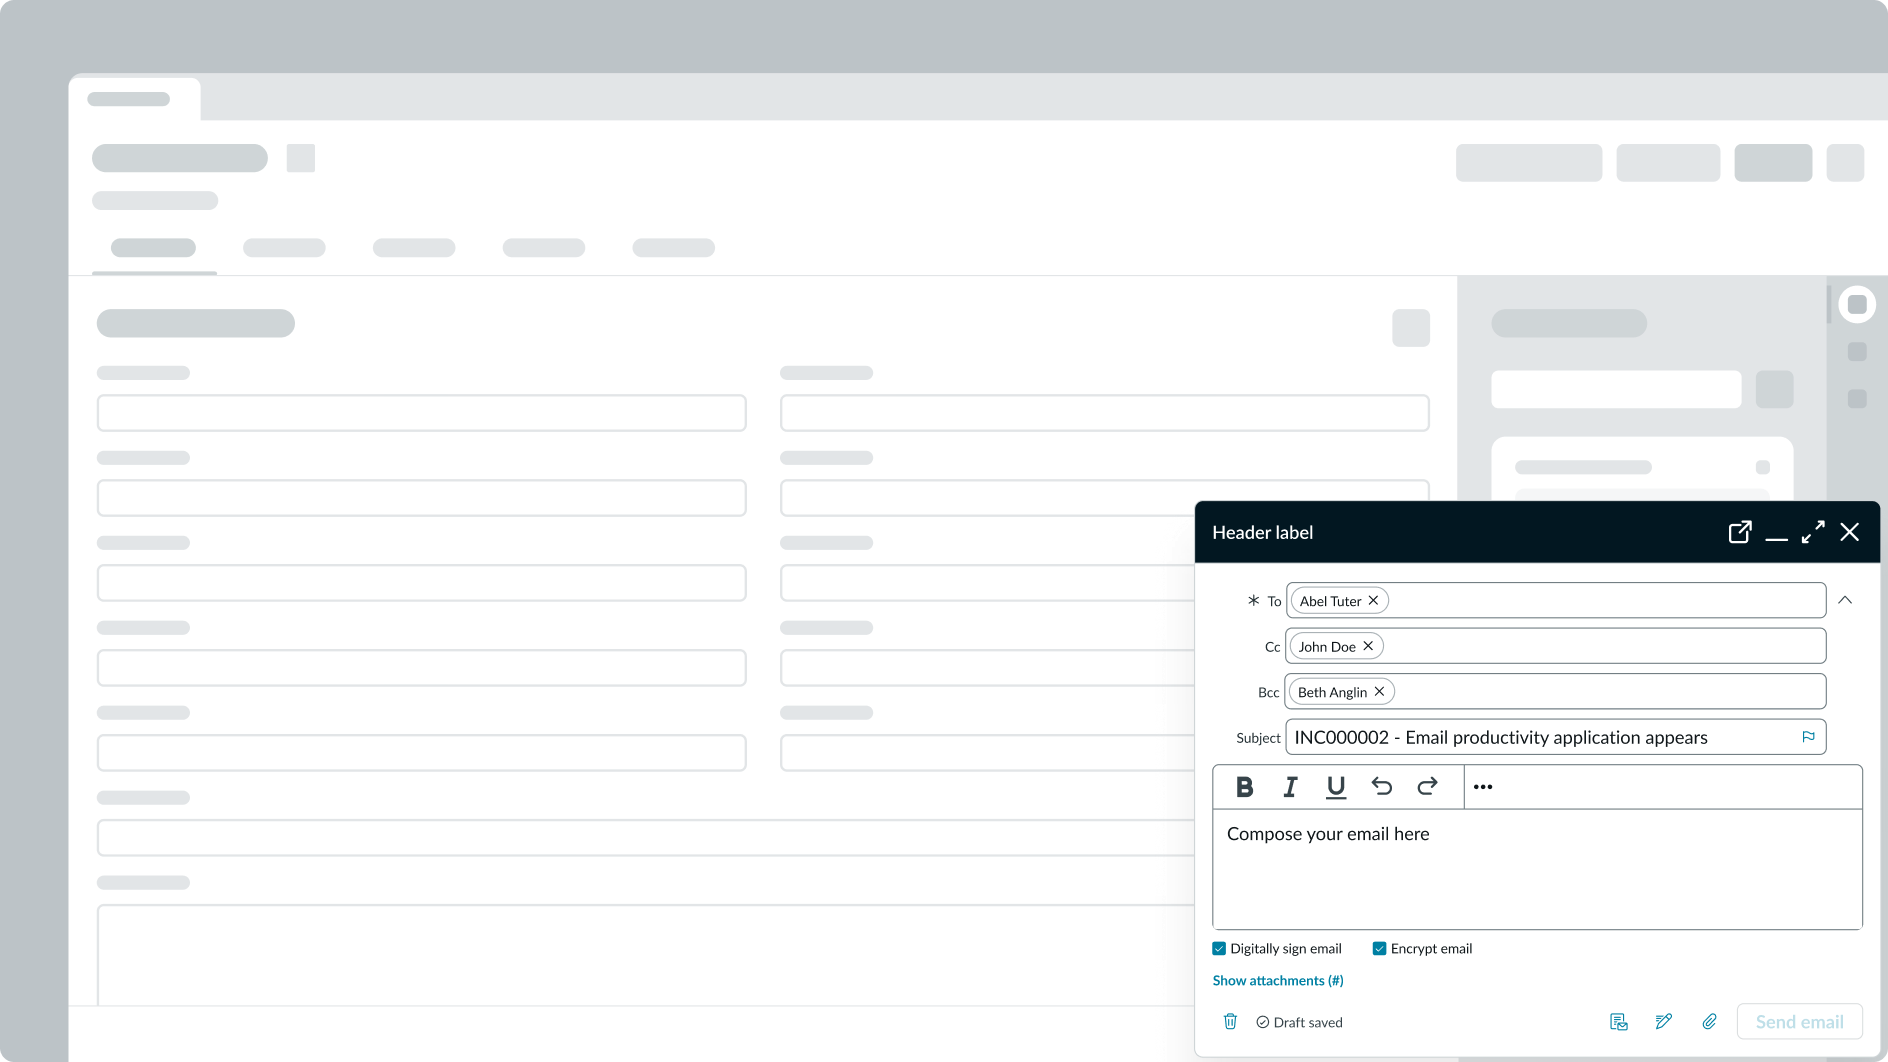Redo the last compose action

(1428, 787)
